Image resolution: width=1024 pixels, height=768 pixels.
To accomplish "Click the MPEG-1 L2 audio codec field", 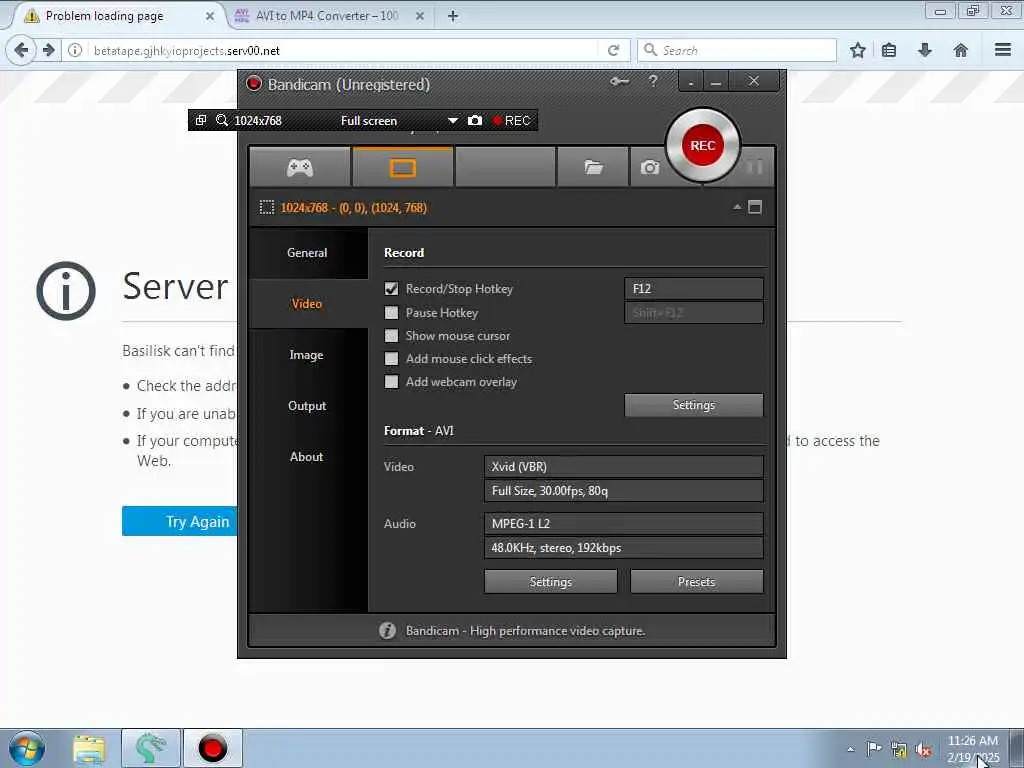I will click(x=624, y=523).
